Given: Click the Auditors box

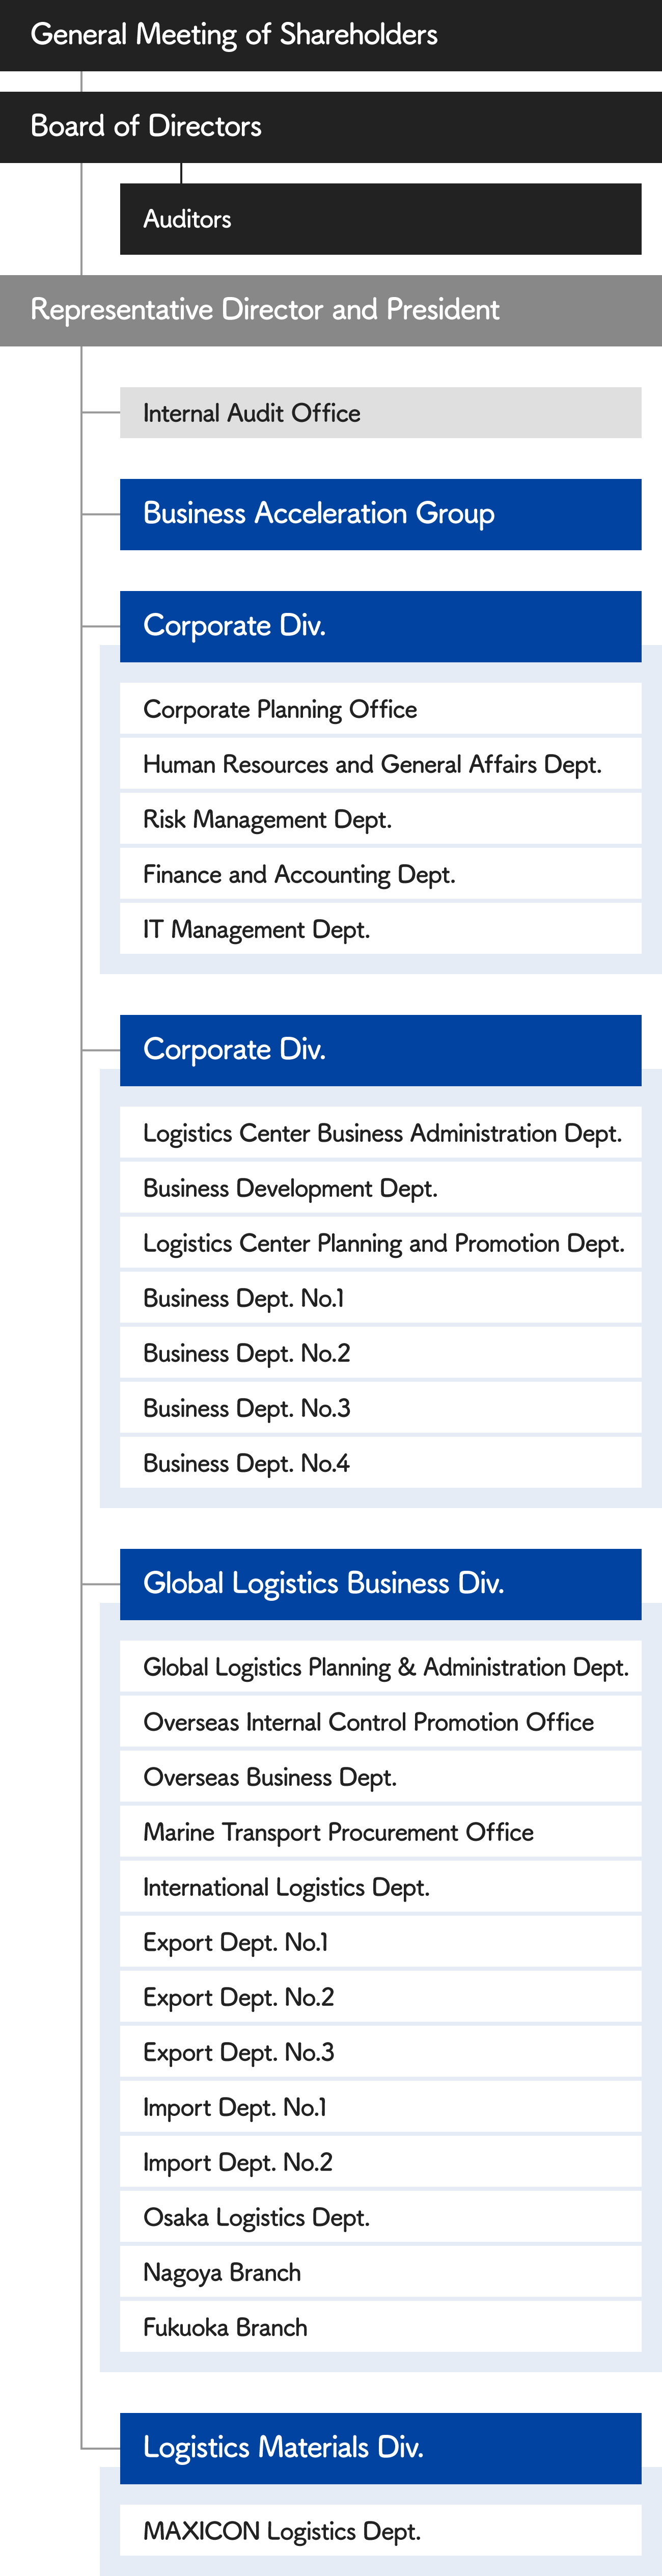Looking at the screenshot, I should click(380, 219).
